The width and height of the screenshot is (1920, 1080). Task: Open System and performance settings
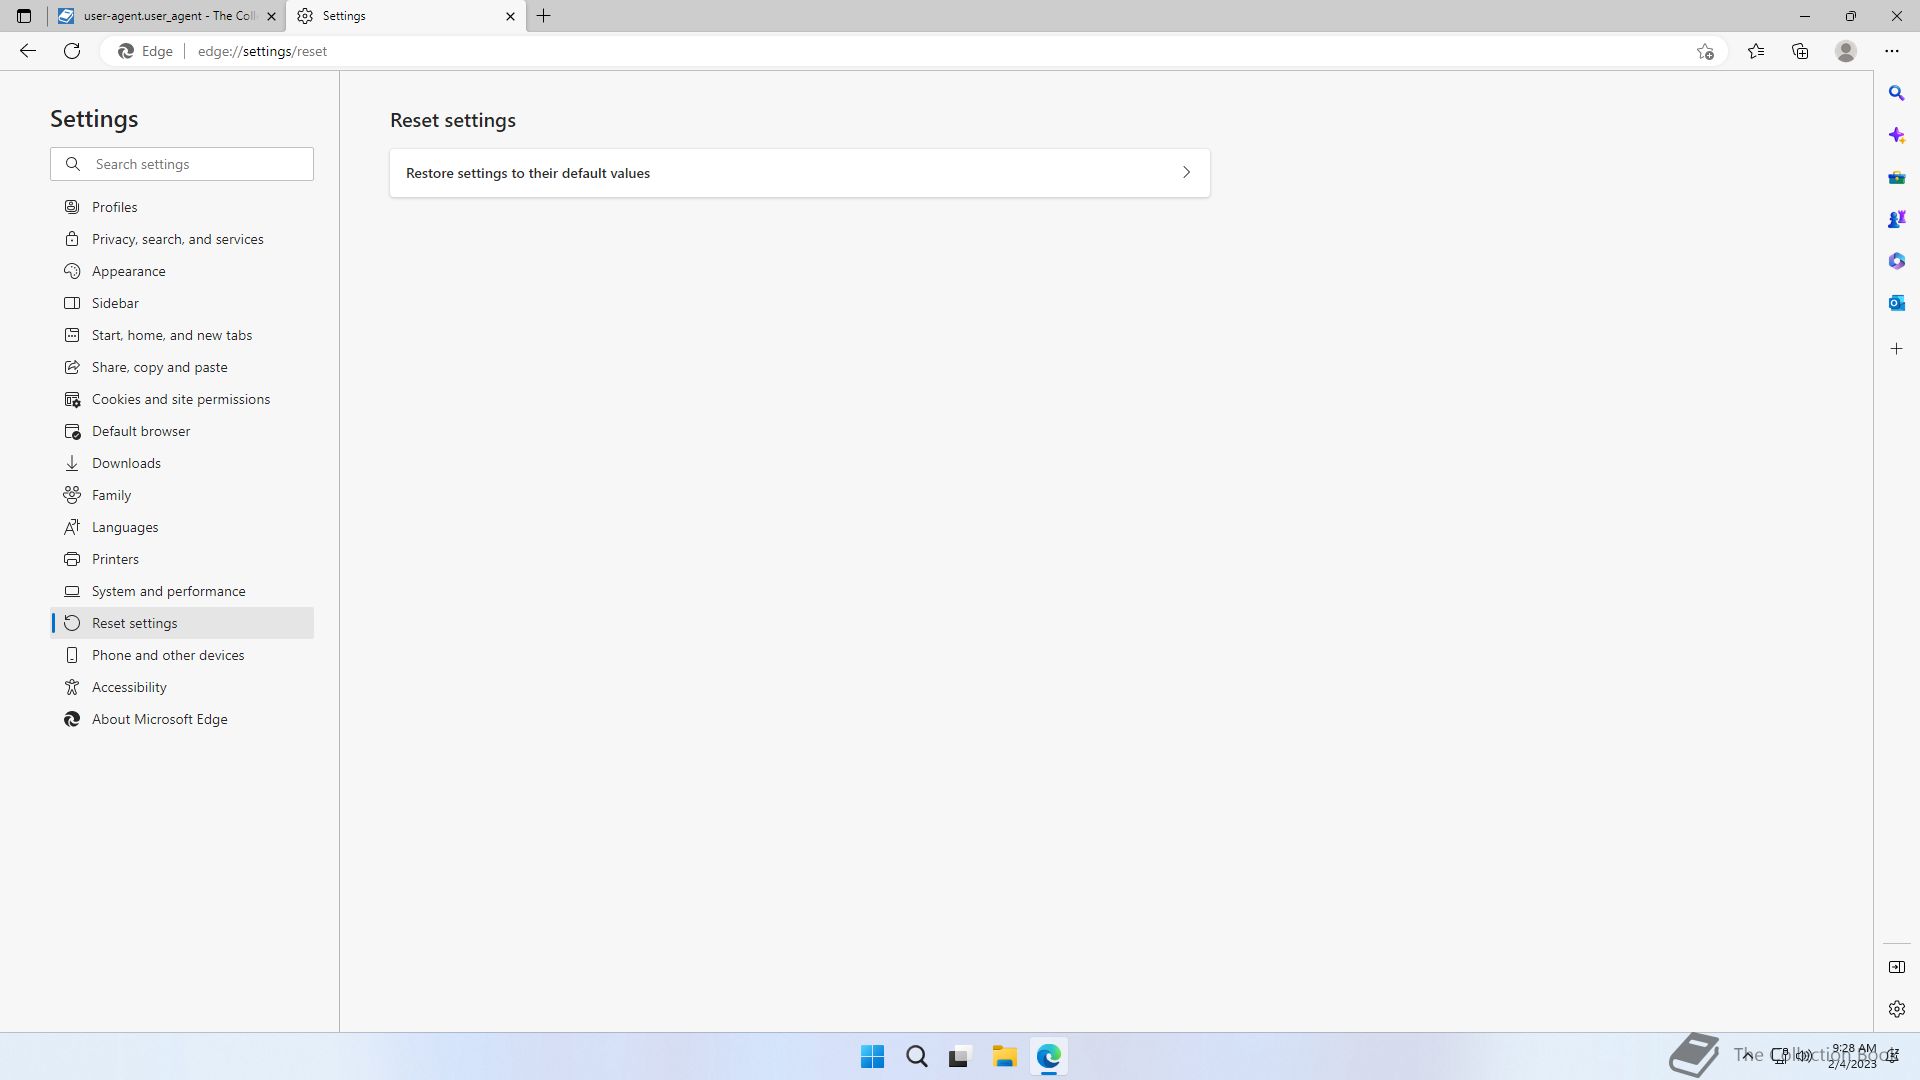click(168, 591)
